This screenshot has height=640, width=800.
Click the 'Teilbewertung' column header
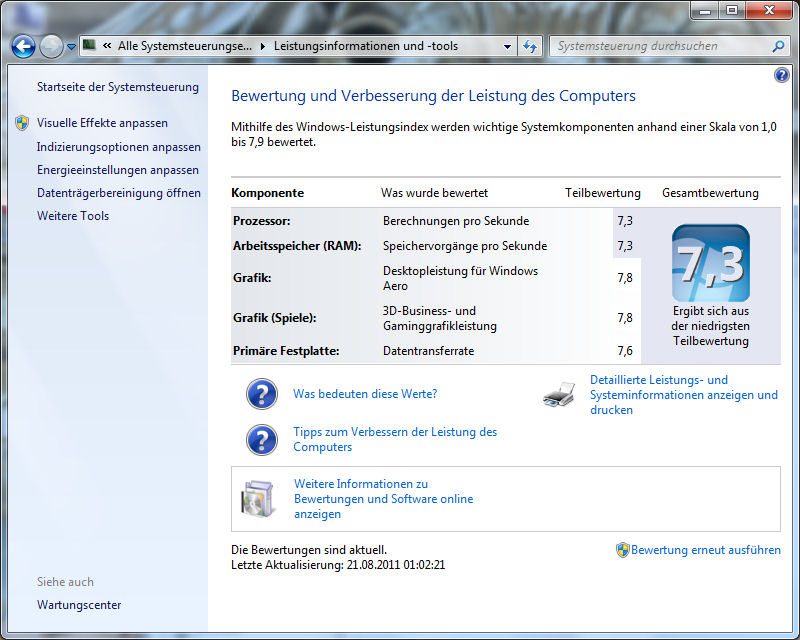[603, 193]
